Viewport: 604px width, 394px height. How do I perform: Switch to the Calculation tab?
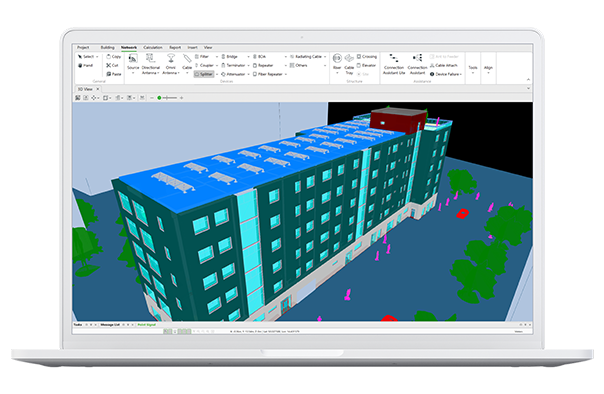coord(153,47)
